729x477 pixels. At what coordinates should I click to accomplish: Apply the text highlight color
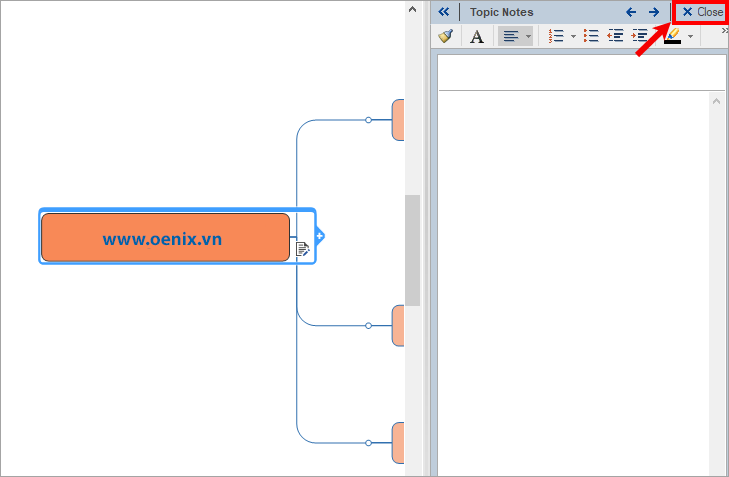pos(672,36)
